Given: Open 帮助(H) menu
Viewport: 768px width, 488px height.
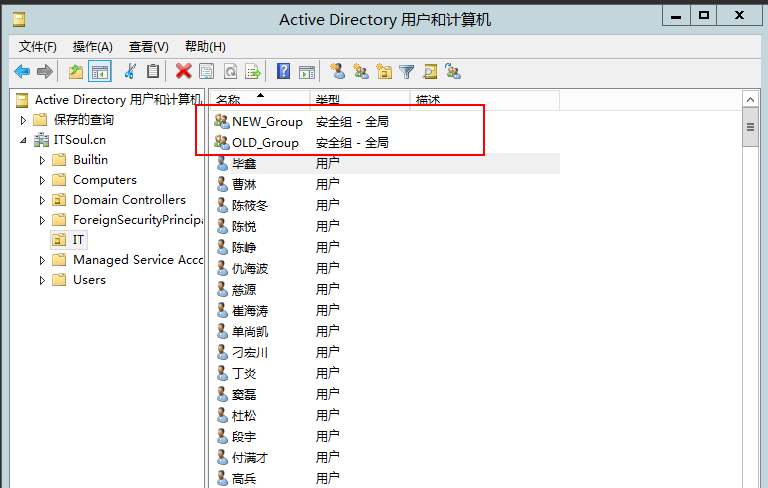Looking at the screenshot, I should [205, 47].
